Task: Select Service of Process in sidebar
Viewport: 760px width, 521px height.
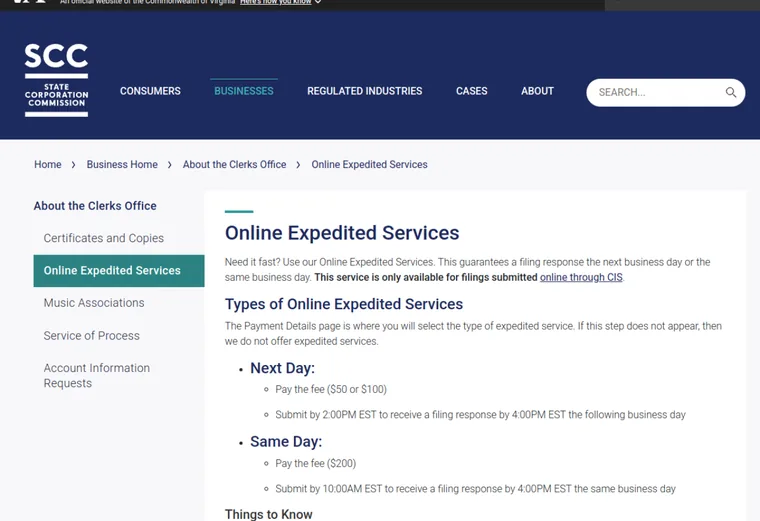Action: pos(92,335)
